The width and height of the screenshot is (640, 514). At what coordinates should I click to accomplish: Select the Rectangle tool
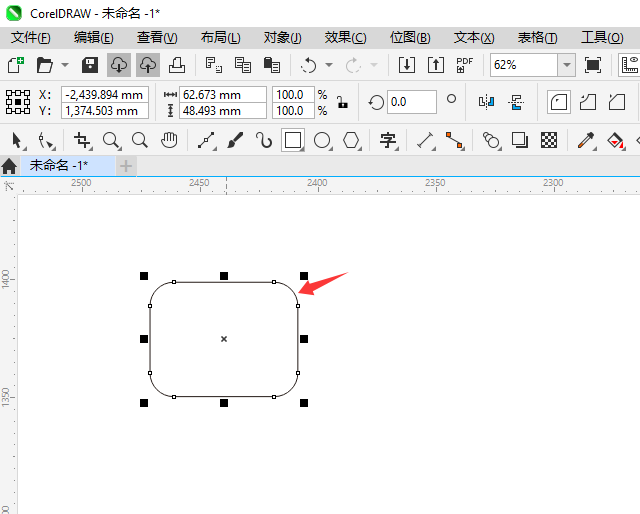[x=293, y=140]
